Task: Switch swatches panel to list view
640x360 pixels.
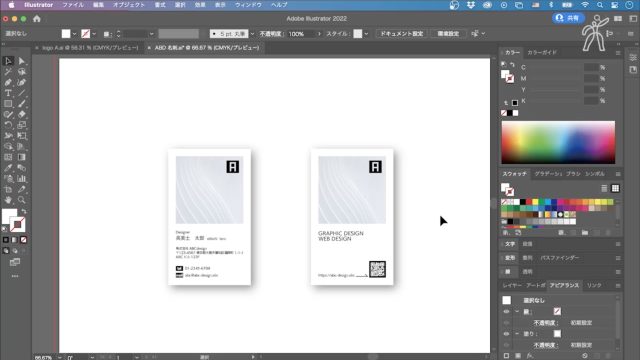Action: [604, 188]
